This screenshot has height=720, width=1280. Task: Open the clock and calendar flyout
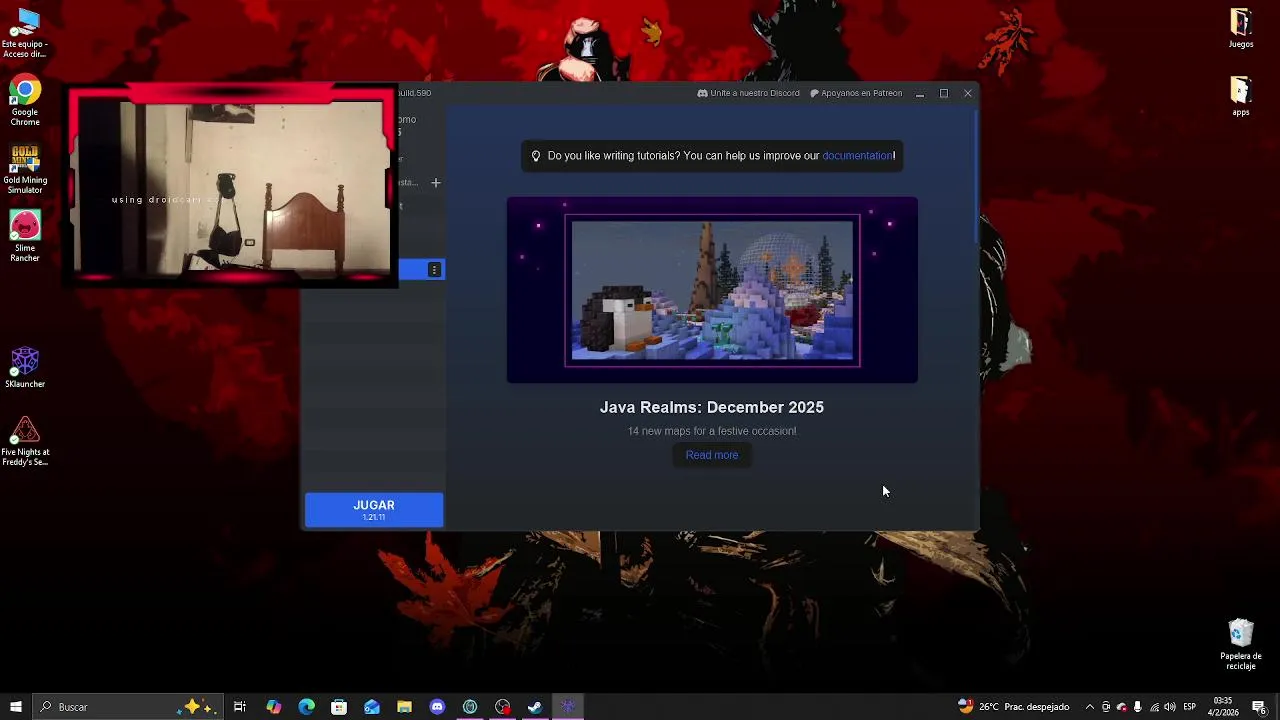tap(1223, 707)
